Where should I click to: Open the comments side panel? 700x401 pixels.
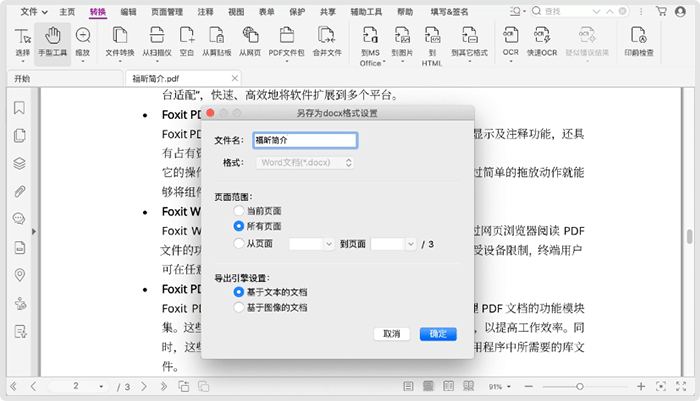point(19,219)
